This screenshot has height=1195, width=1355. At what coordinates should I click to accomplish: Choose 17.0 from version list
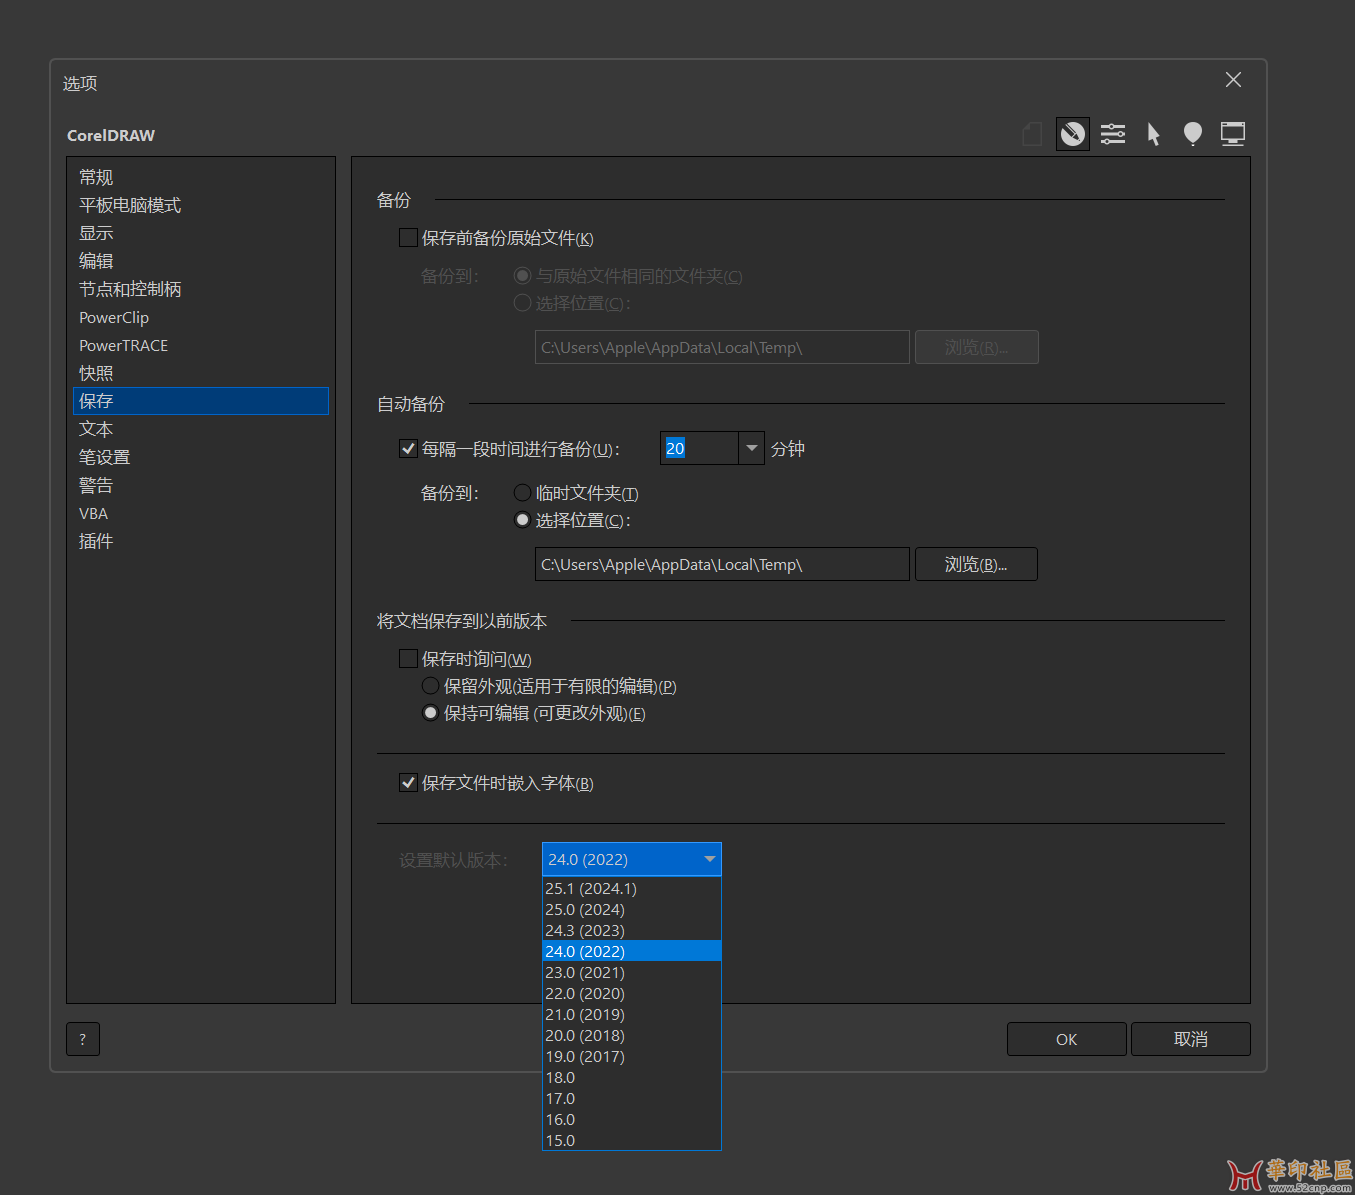tap(632, 1099)
